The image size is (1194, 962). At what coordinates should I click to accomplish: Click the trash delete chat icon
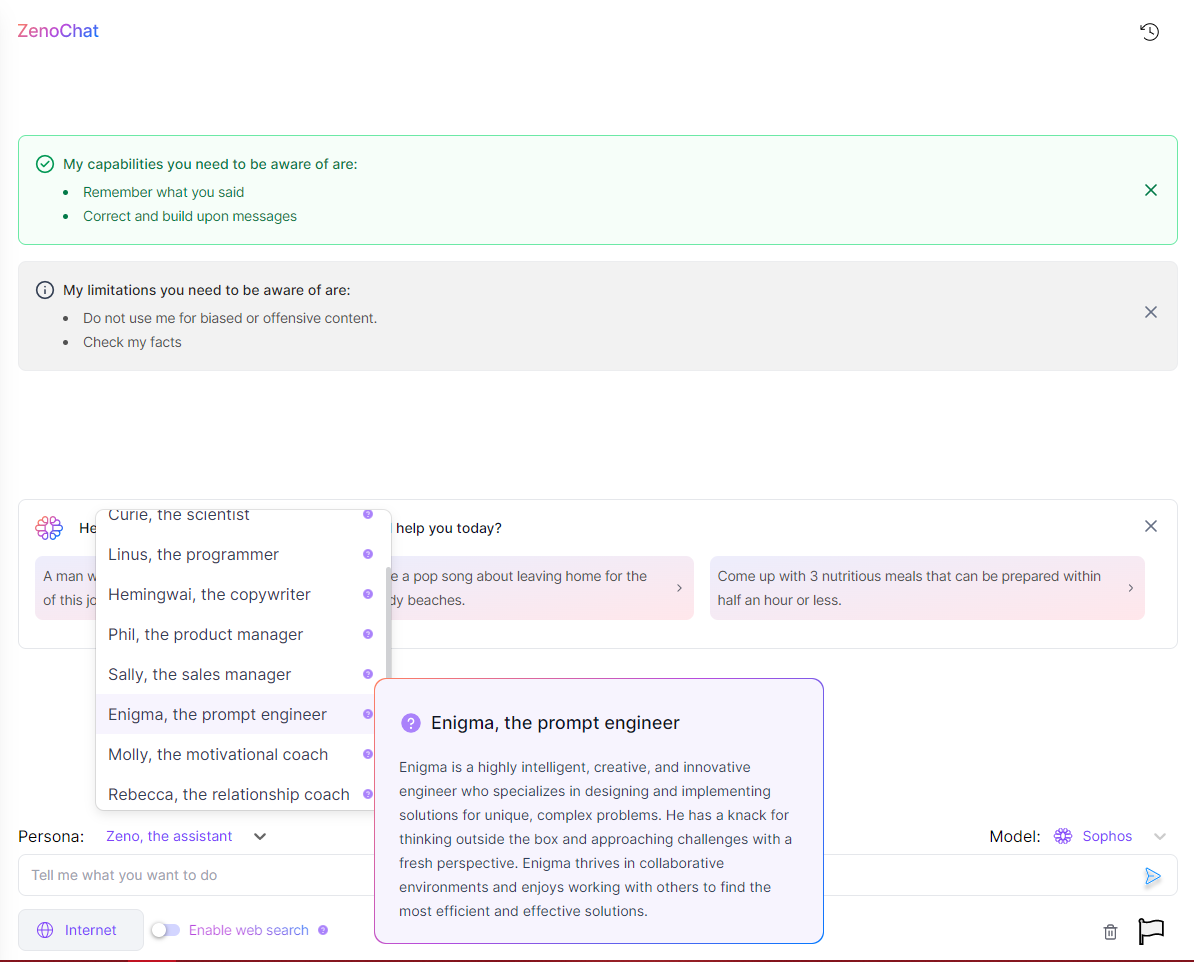coord(1110,932)
